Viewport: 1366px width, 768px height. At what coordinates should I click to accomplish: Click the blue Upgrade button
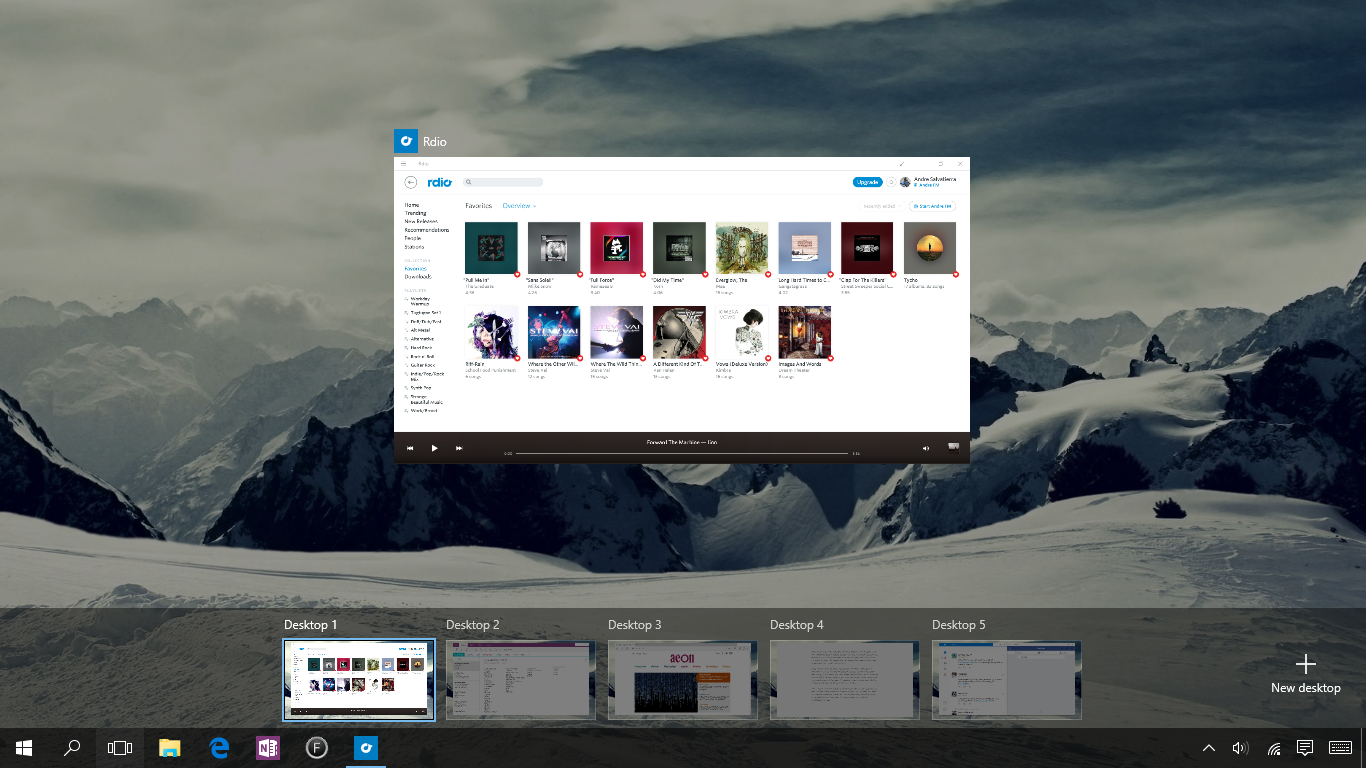pos(867,182)
